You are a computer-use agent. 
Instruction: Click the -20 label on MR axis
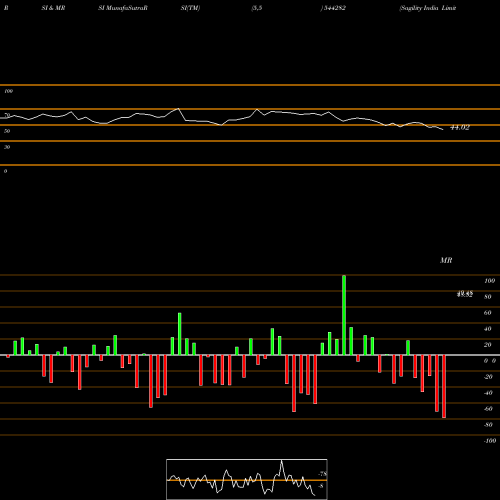[x=488, y=377]
